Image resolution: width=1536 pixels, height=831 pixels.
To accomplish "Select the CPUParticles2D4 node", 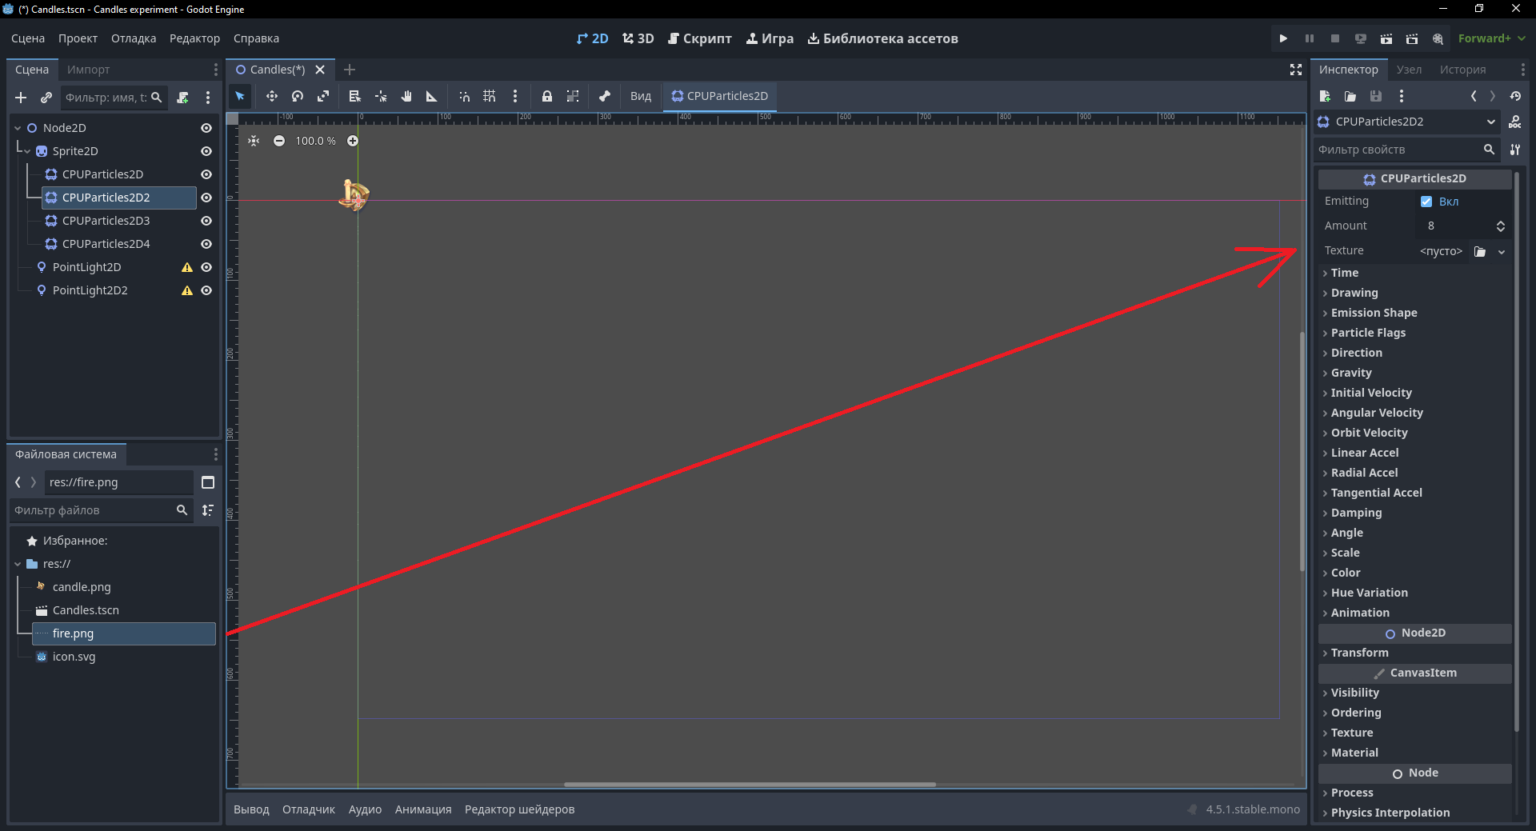I will click(x=106, y=244).
